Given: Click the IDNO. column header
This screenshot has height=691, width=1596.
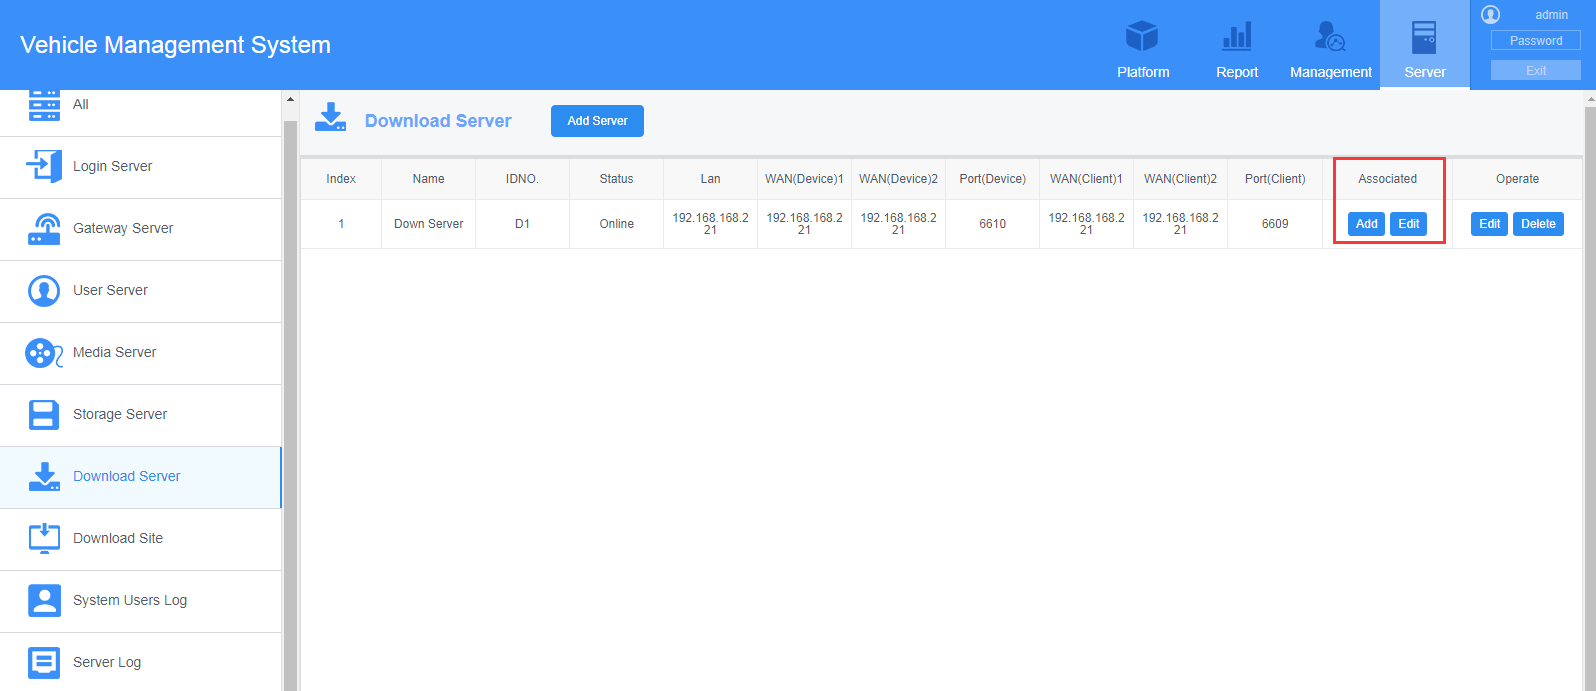Looking at the screenshot, I should (x=522, y=179).
